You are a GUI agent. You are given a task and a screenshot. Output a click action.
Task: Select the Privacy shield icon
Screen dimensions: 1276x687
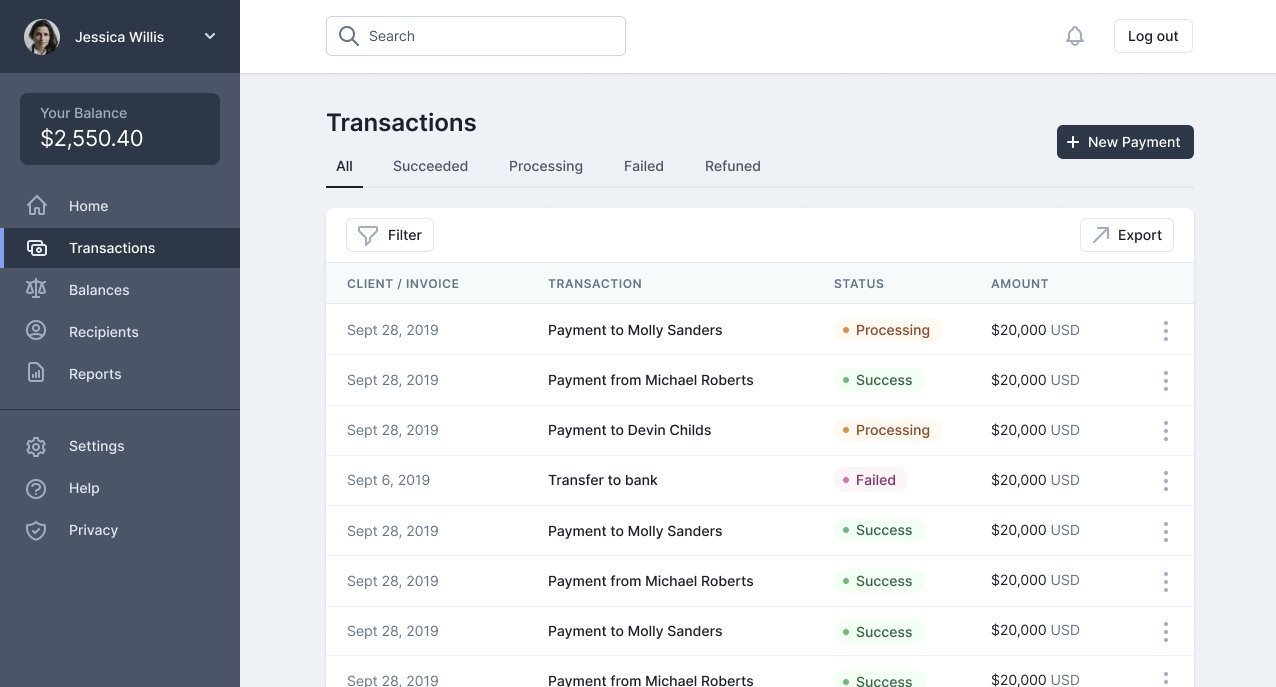point(37,530)
